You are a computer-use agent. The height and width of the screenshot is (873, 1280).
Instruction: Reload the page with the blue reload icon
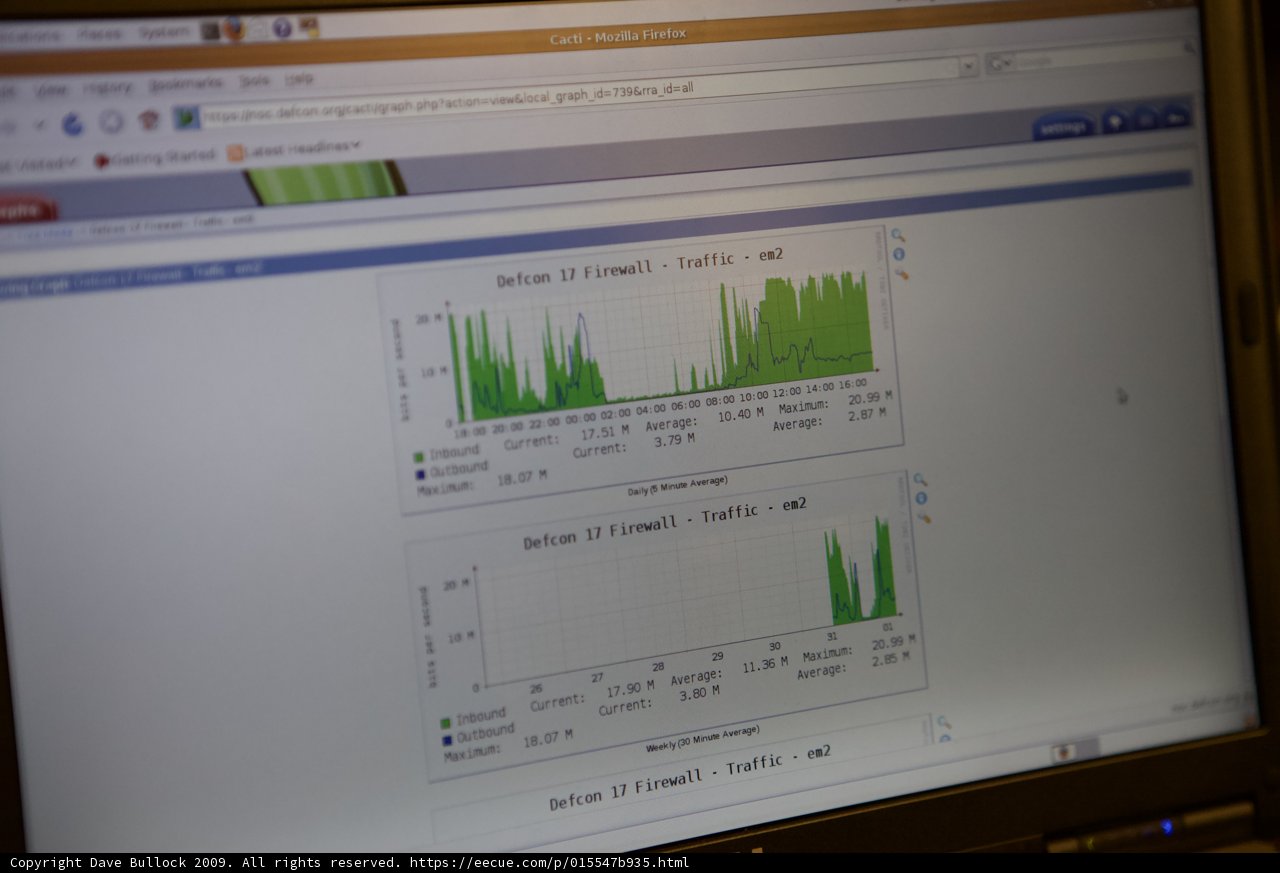(x=73, y=124)
